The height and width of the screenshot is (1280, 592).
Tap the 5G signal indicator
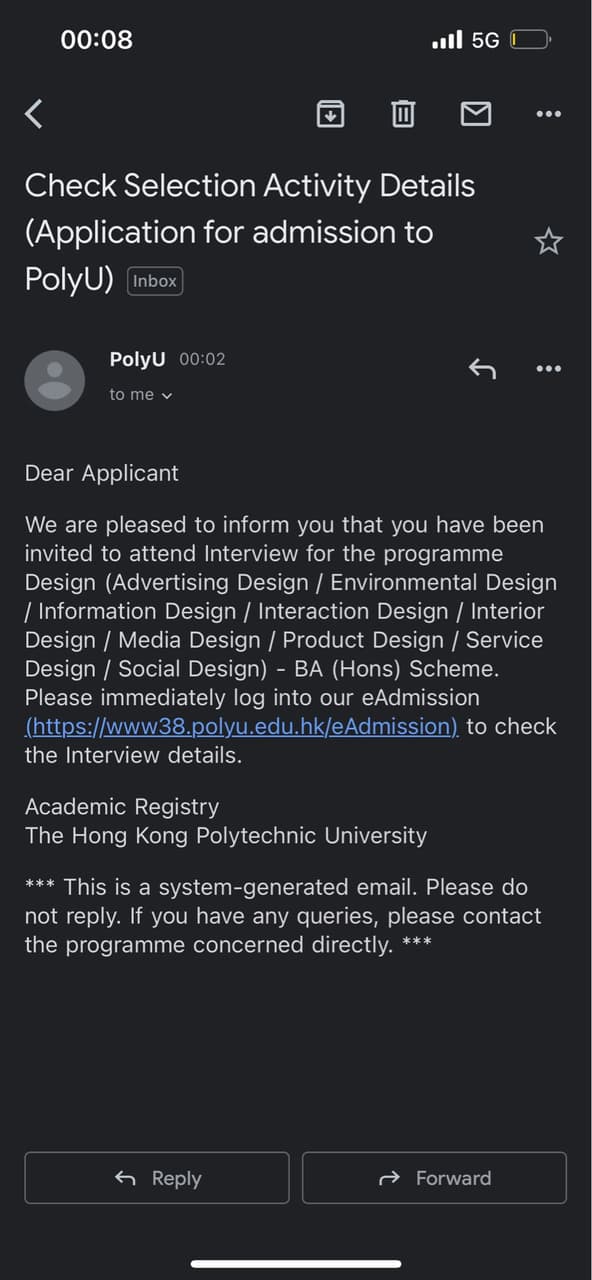pos(485,40)
